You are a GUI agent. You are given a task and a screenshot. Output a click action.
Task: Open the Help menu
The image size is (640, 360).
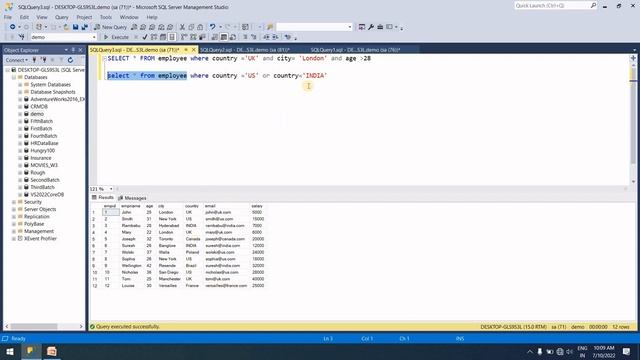tap(152, 17)
